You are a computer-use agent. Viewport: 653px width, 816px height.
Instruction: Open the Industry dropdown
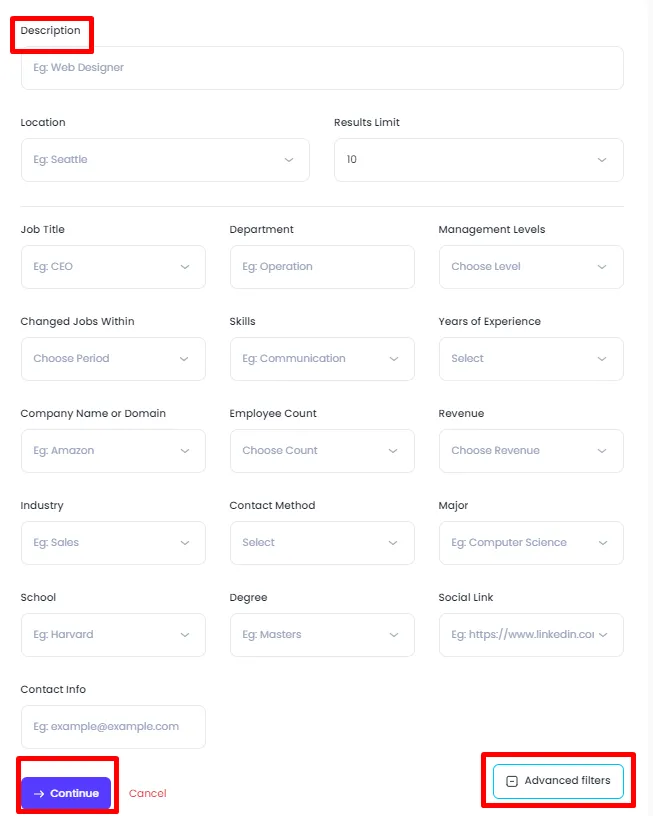tap(113, 543)
